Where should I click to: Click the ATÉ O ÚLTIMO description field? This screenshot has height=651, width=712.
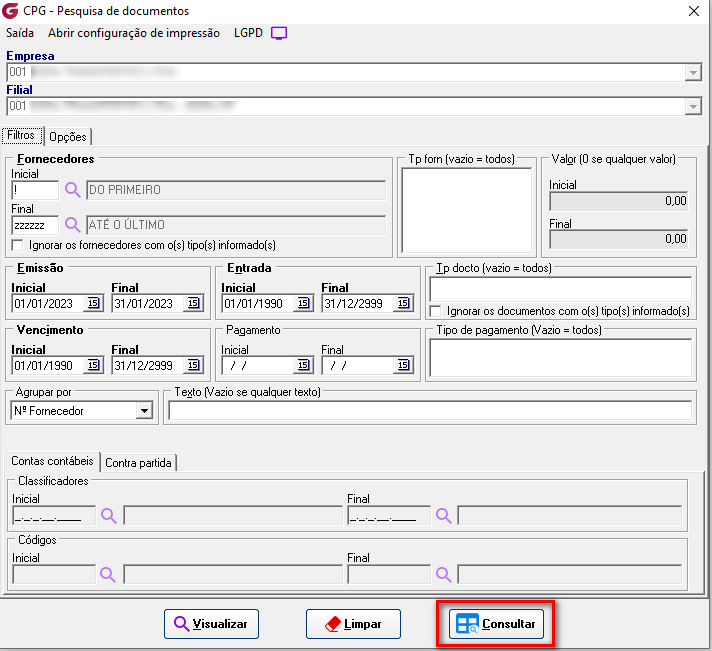coord(236,225)
